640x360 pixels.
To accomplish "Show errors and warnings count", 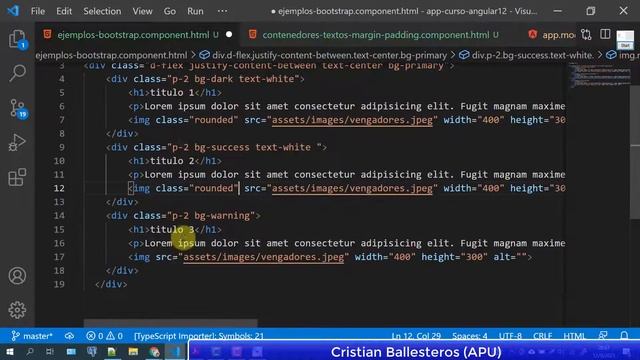I will tap(104, 336).
